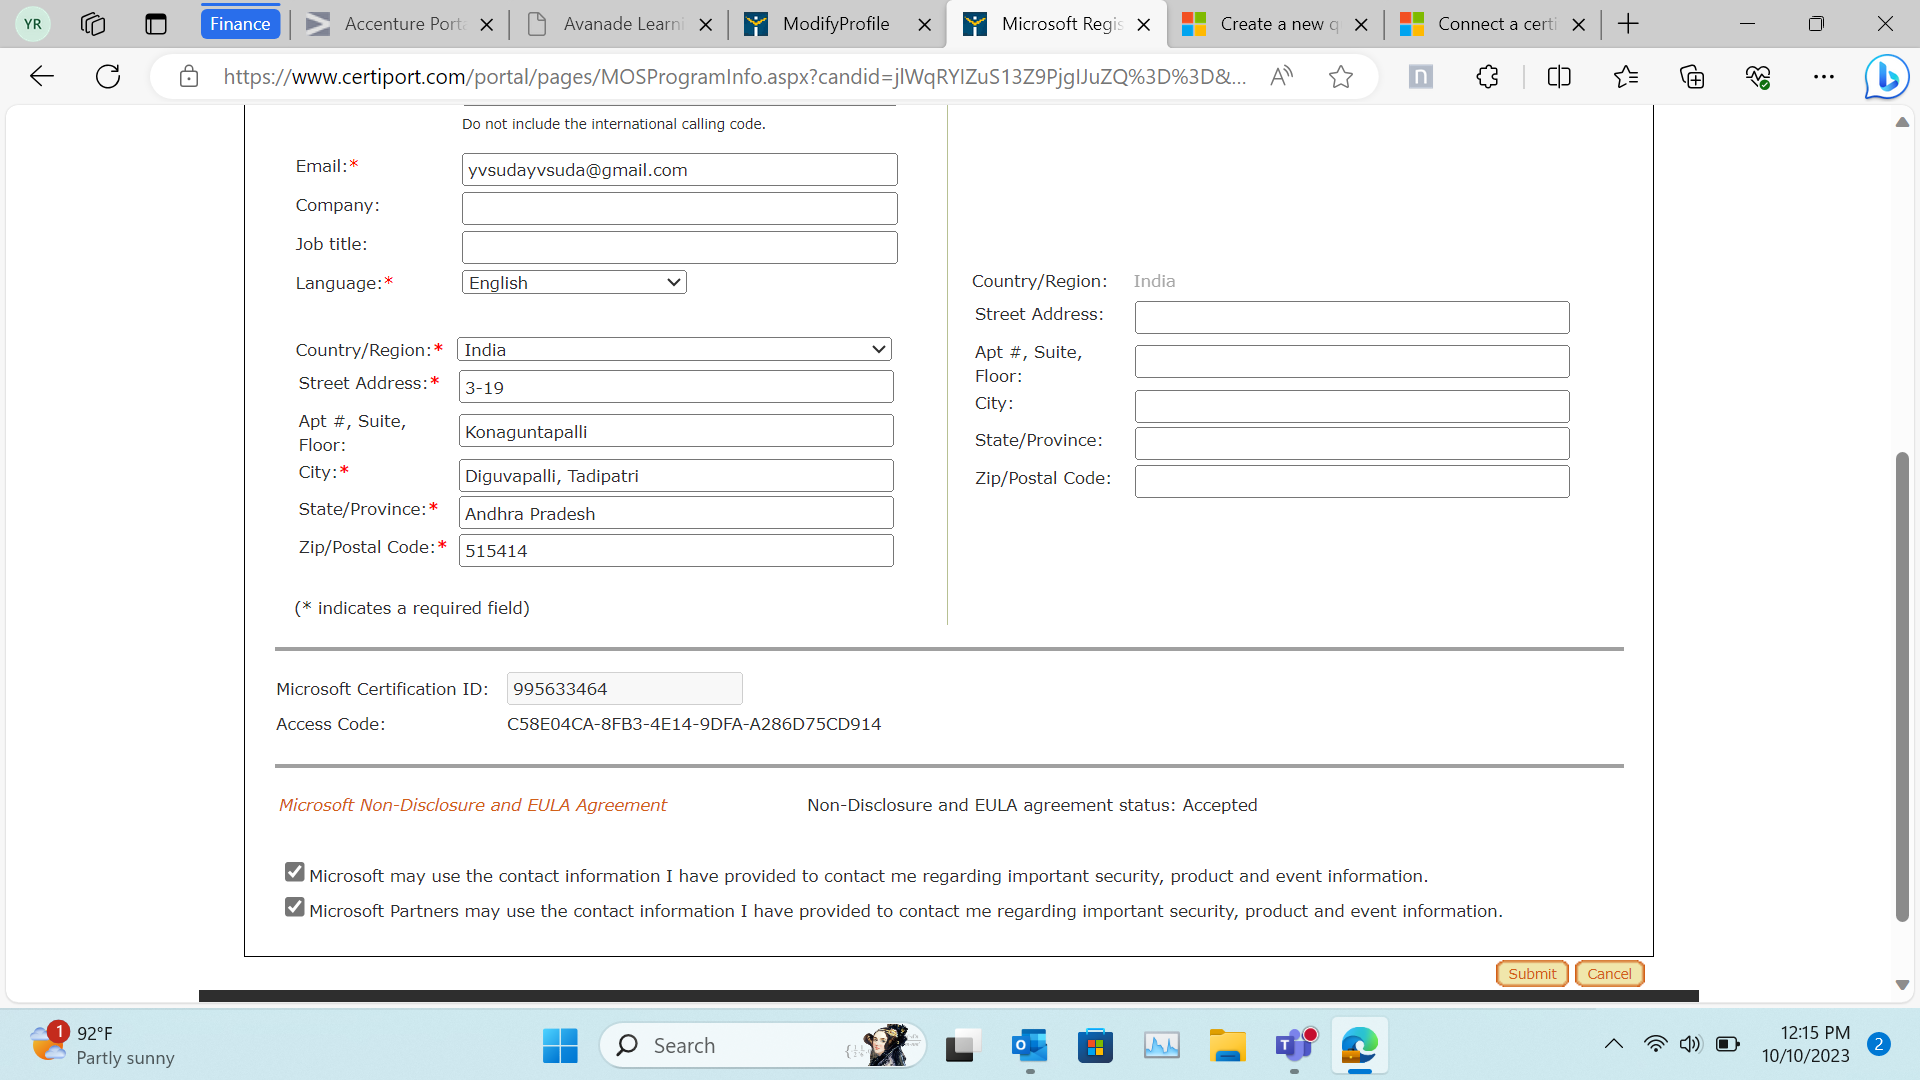Toggle the read aloud icon in address bar
This screenshot has height=1080, width=1920.
1281,76
